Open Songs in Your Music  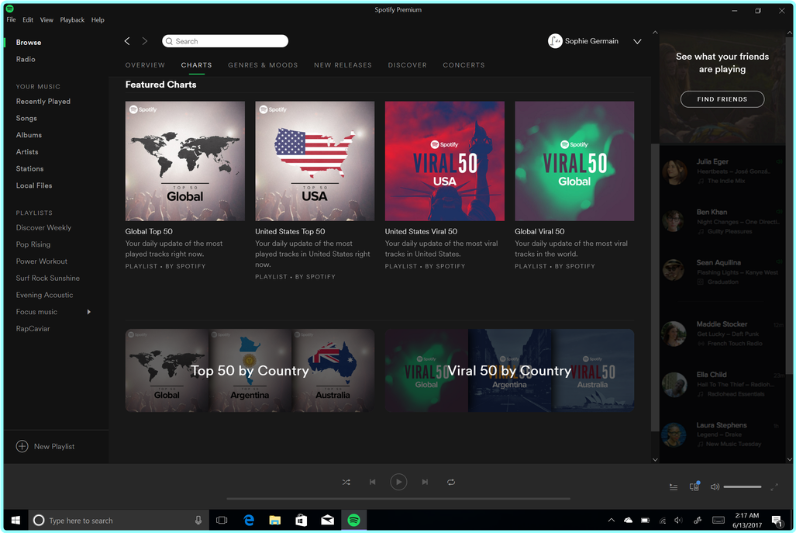[x=26, y=118]
